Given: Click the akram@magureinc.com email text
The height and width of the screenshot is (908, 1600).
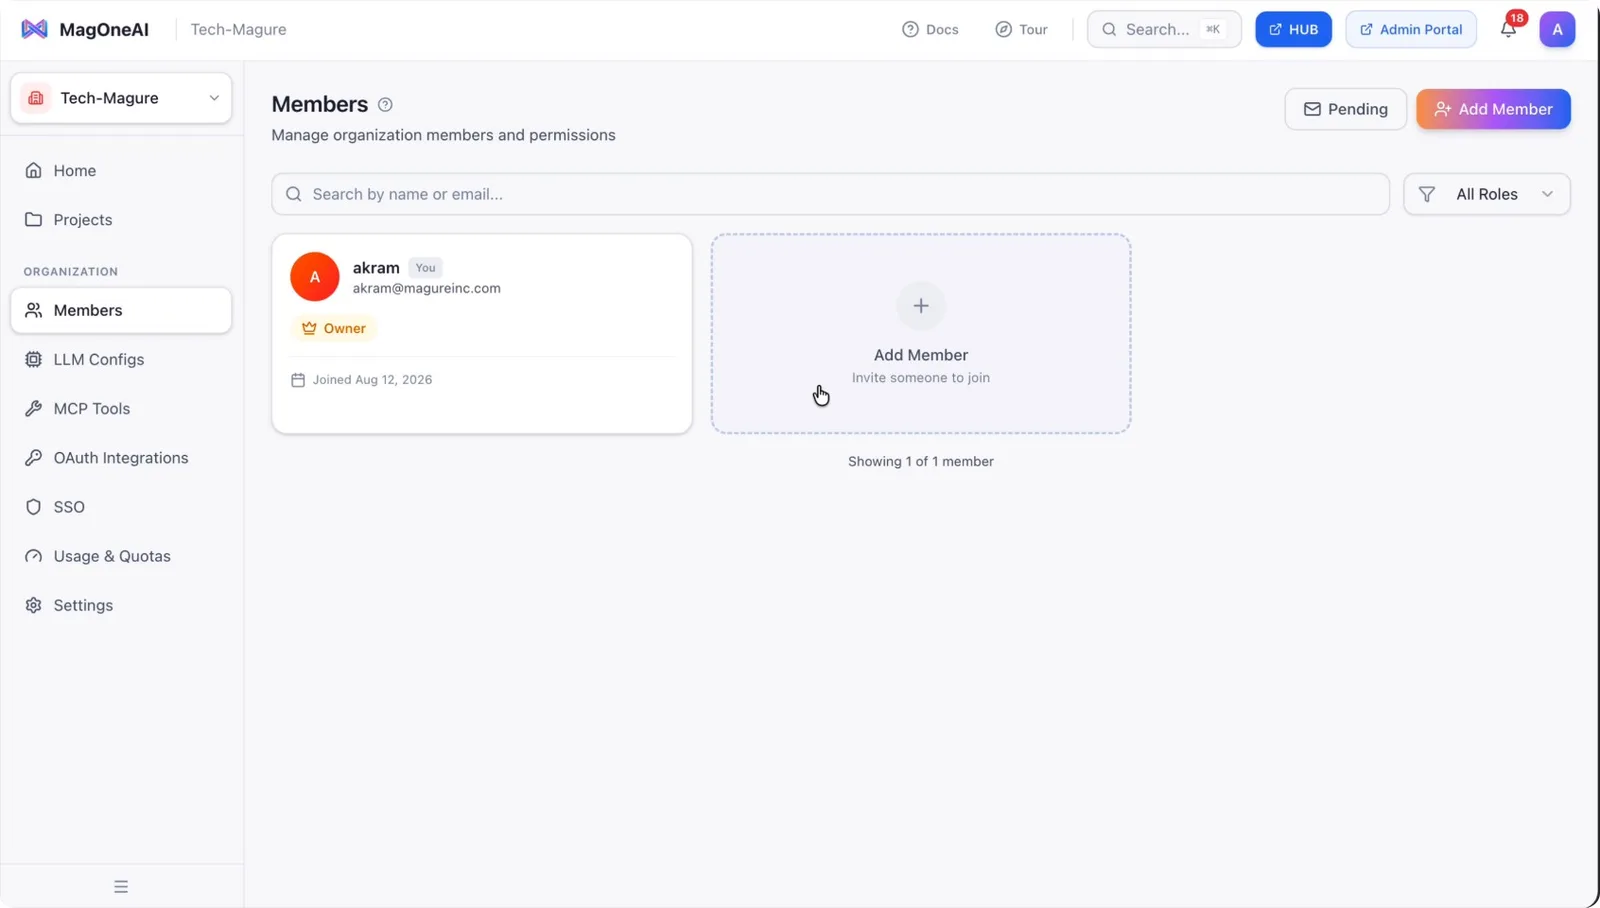Looking at the screenshot, I should click(427, 288).
